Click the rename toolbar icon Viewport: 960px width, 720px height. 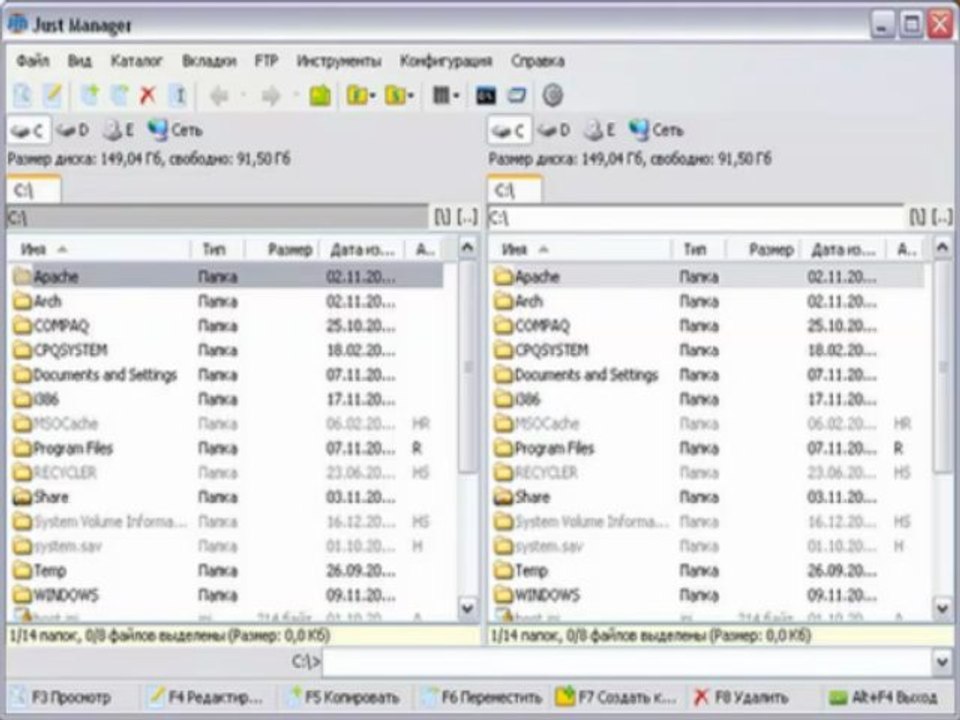tap(178, 96)
